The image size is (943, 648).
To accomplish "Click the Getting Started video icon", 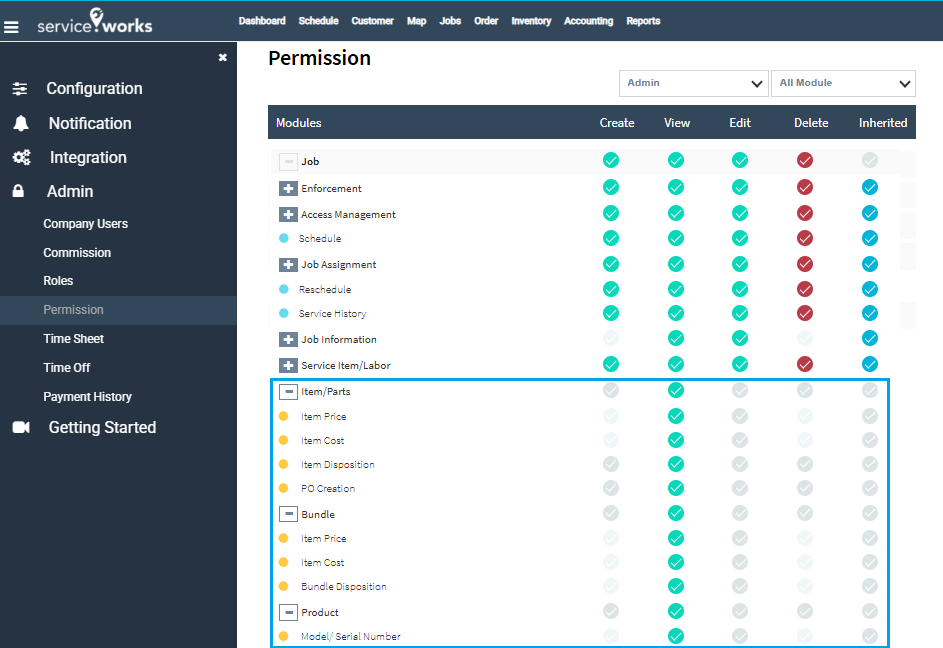I will [21, 428].
